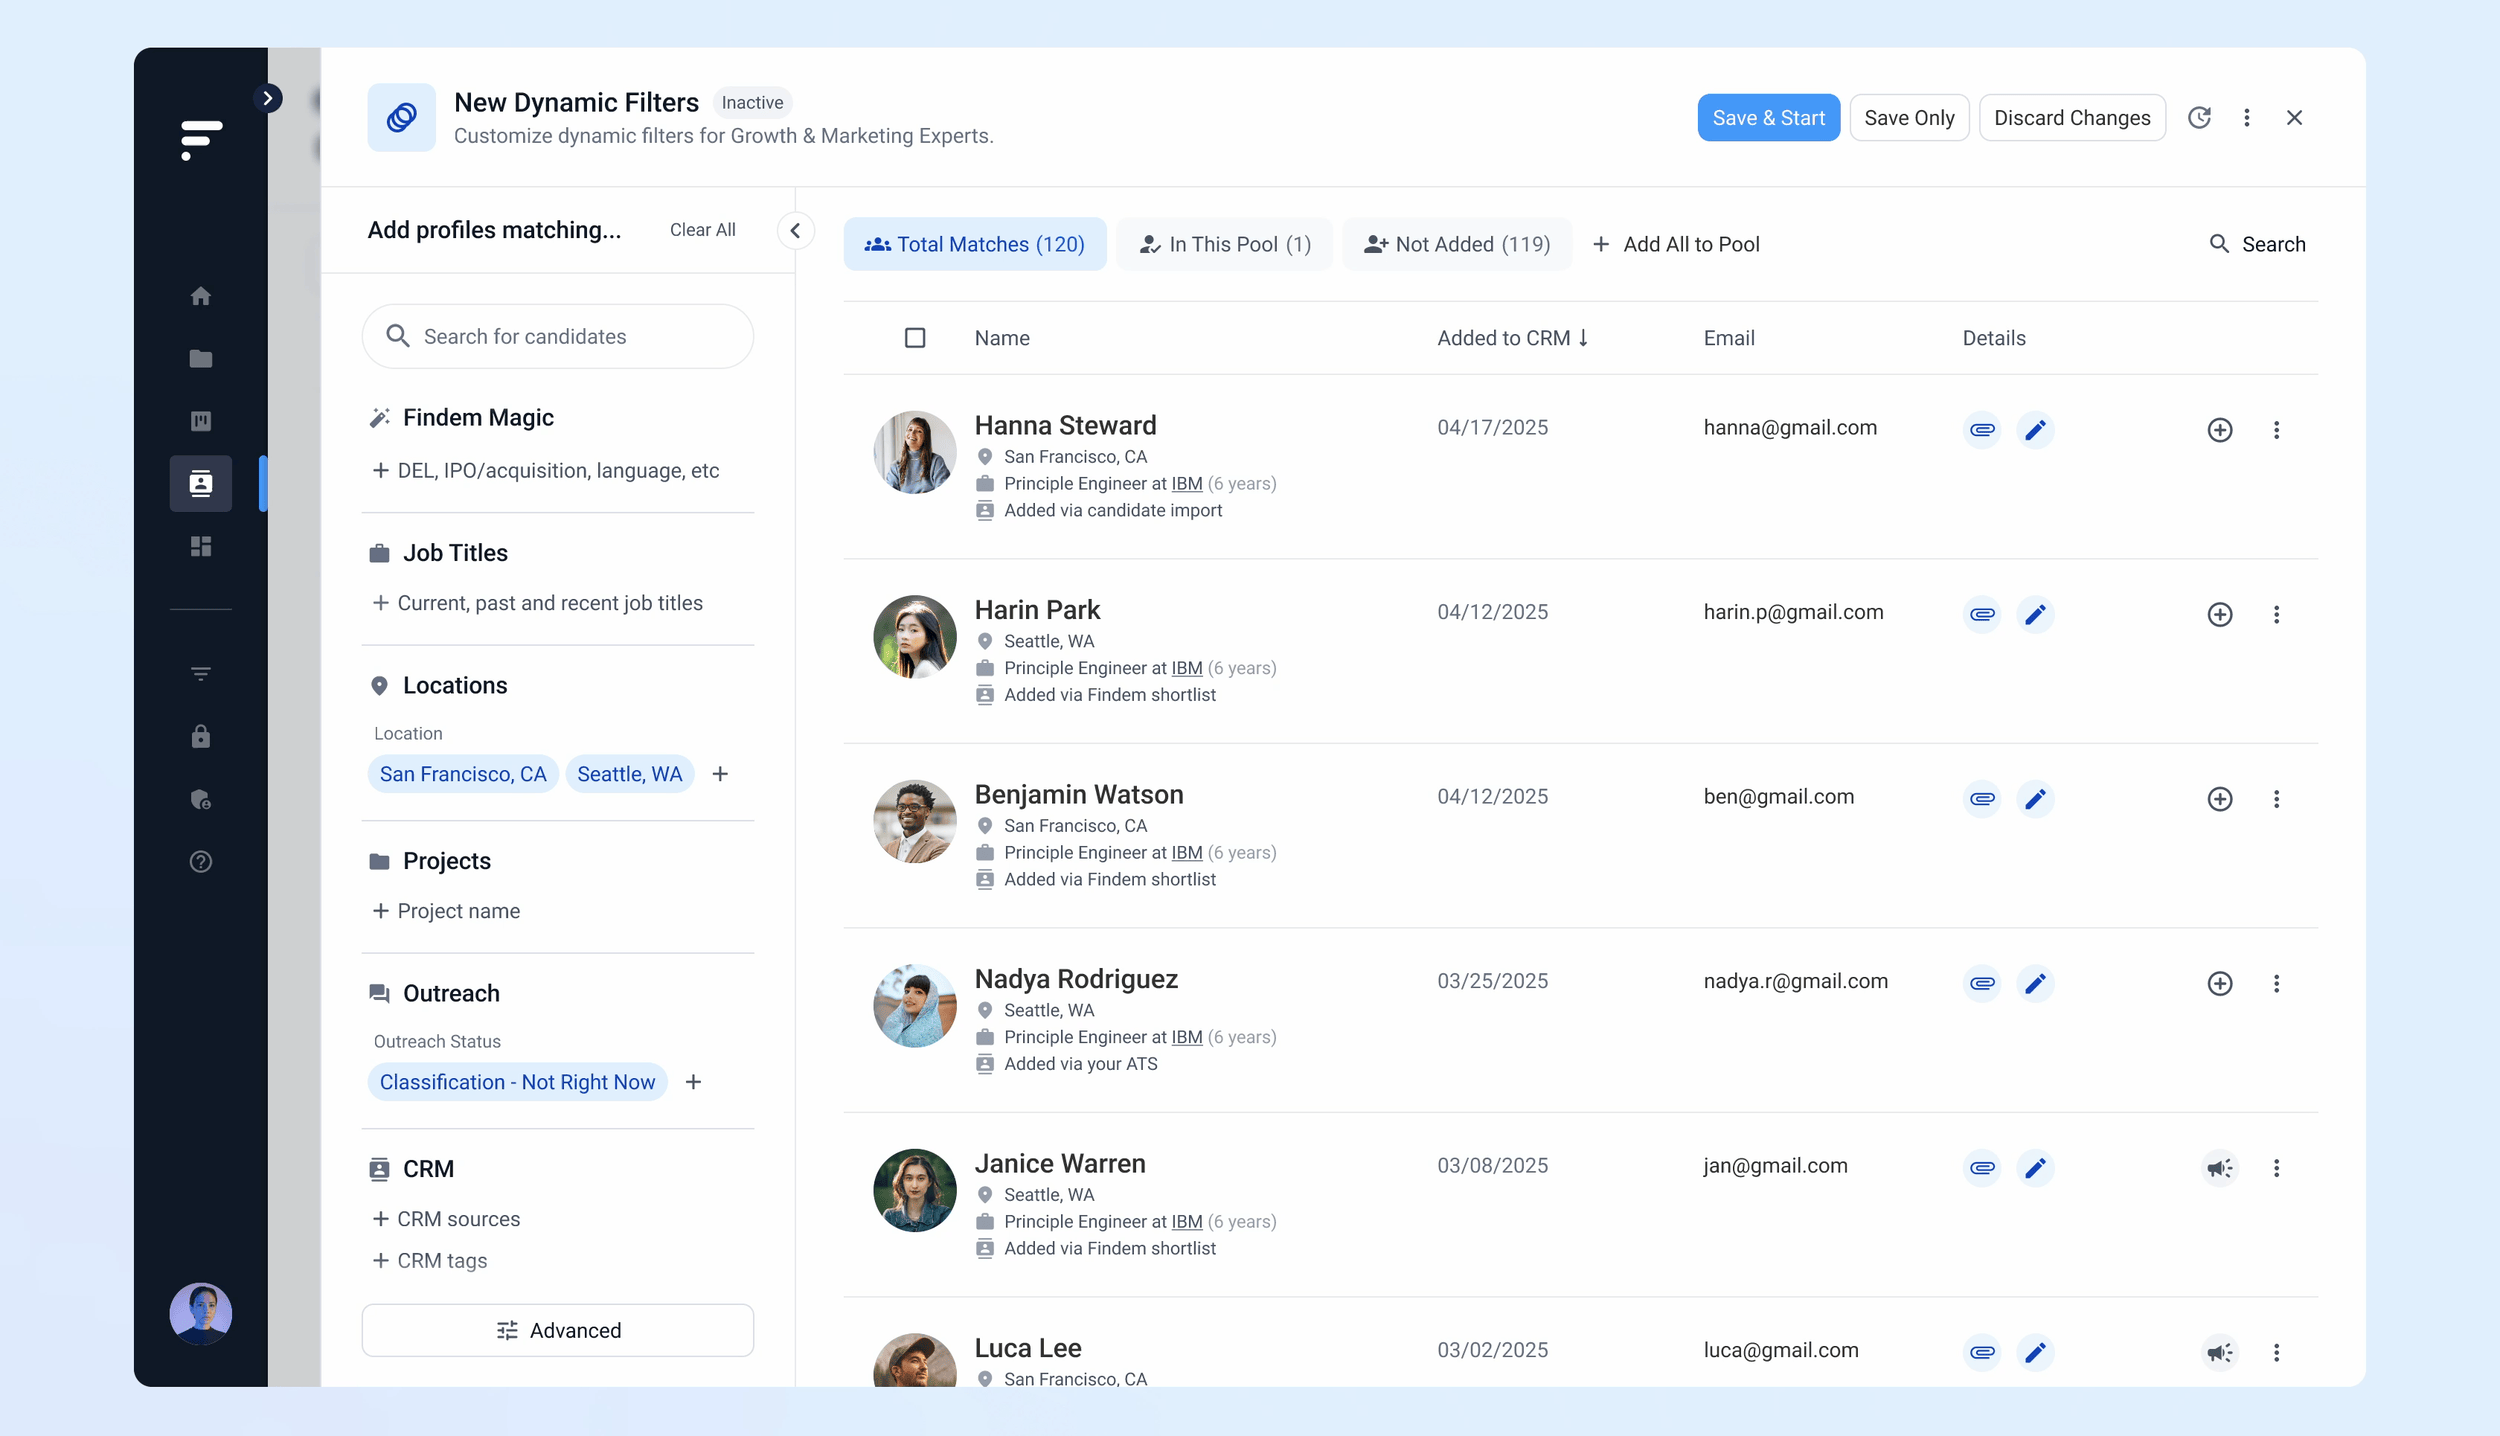
Task: Add Benjamin Watson to pool with plus icon
Action: (x=2219, y=799)
